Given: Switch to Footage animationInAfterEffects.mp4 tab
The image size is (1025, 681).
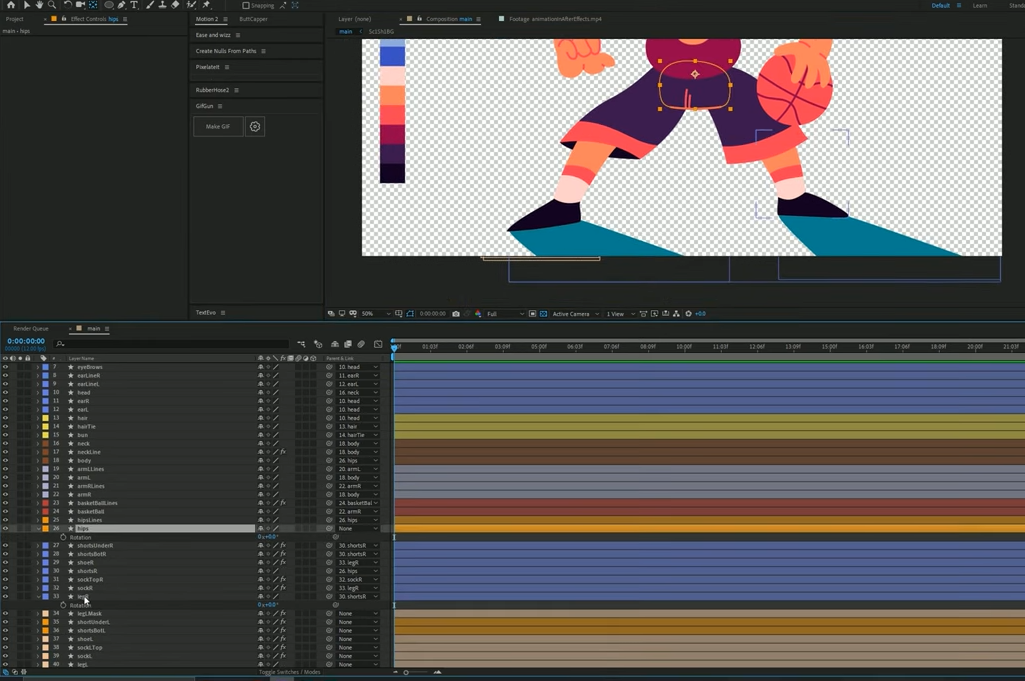Looking at the screenshot, I should 555,19.
